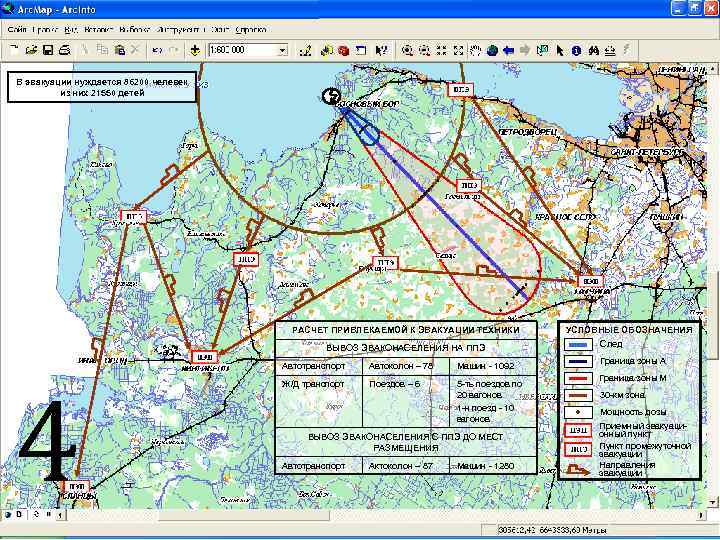Viewport: 720px width, 540px height.
Task: Expand the map scale 1:600 000 dropdown
Action: click(x=283, y=50)
